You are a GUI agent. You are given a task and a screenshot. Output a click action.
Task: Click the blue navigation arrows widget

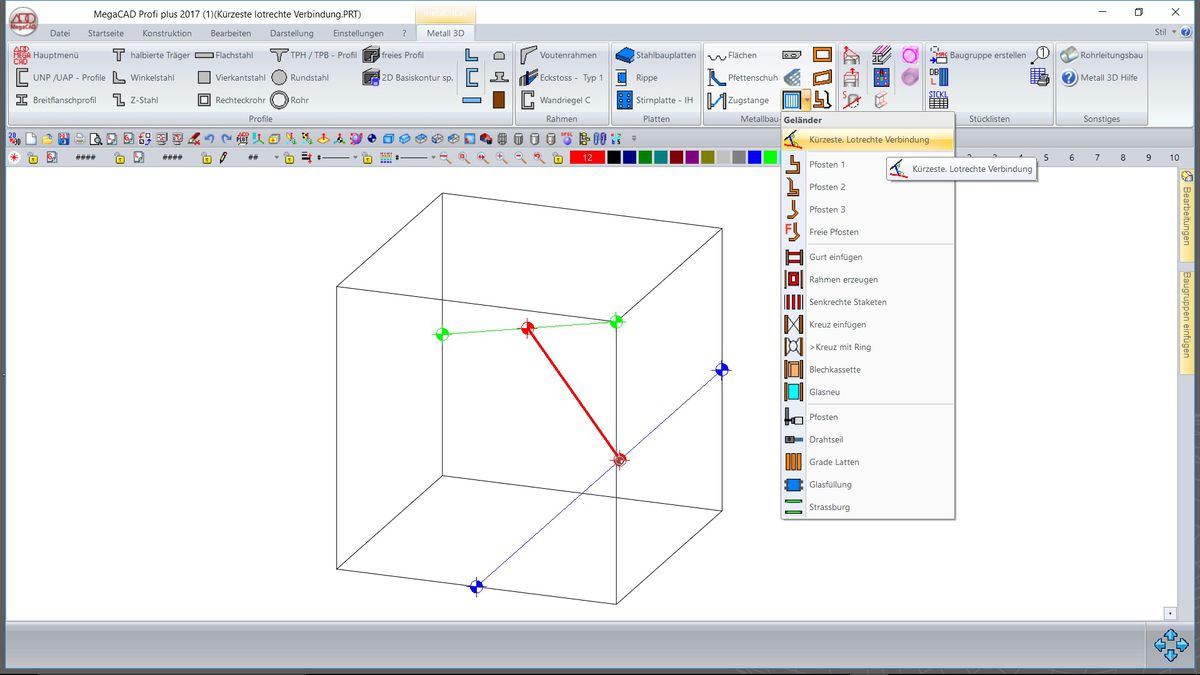(x=1170, y=645)
